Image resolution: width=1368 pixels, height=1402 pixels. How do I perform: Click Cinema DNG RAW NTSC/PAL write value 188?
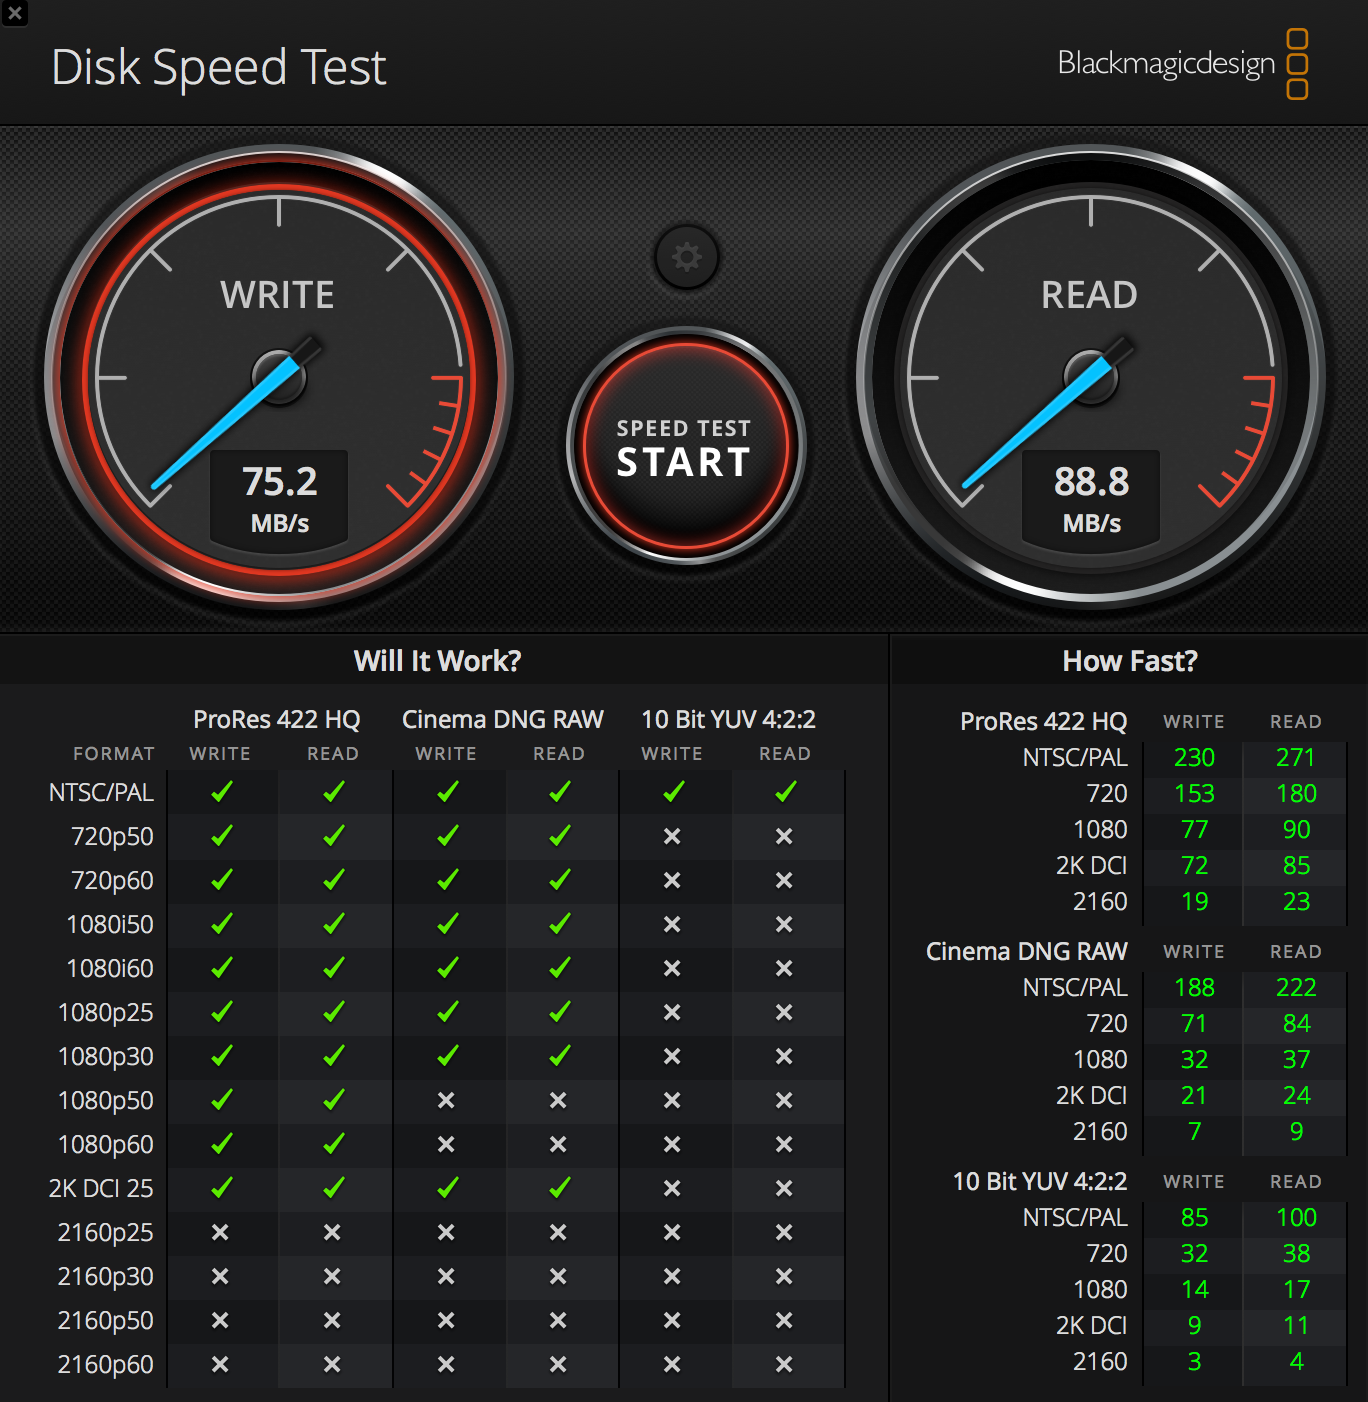[x=1194, y=988]
